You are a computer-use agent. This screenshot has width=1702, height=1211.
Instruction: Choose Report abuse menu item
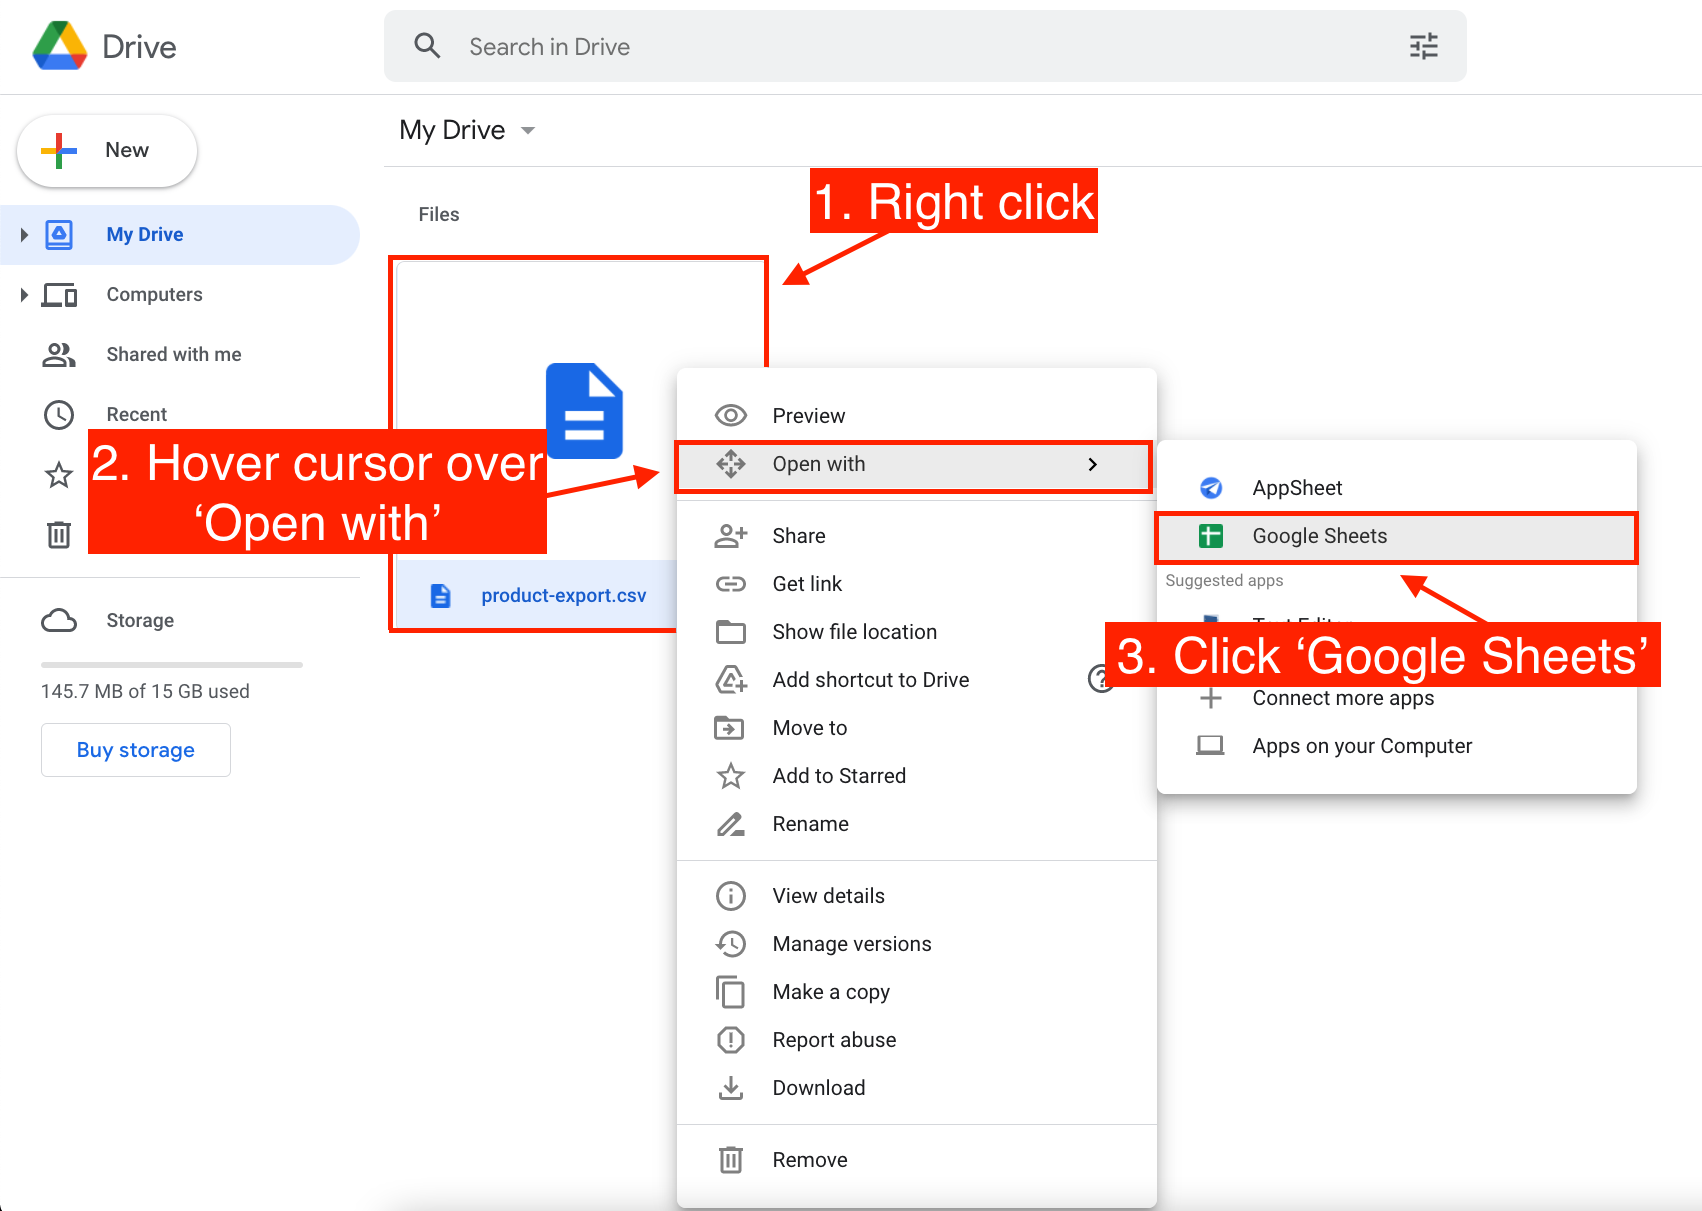916,1040
